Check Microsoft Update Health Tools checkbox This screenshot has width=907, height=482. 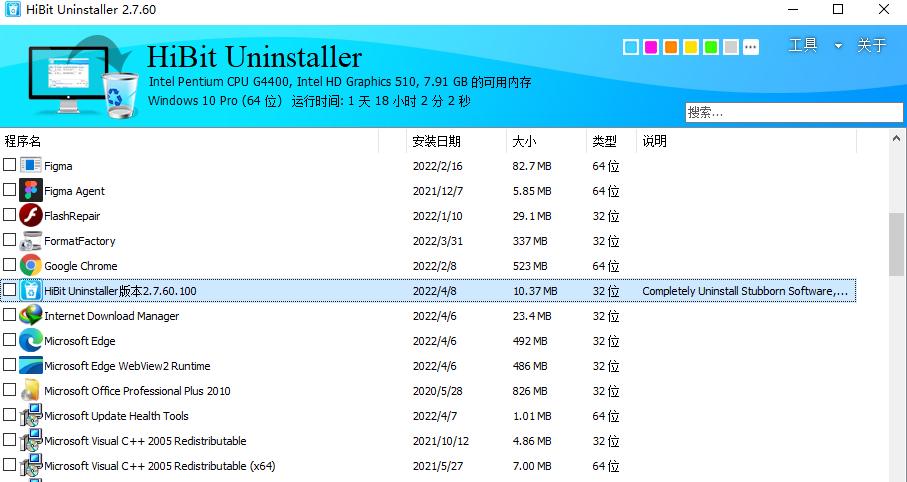(x=9, y=414)
